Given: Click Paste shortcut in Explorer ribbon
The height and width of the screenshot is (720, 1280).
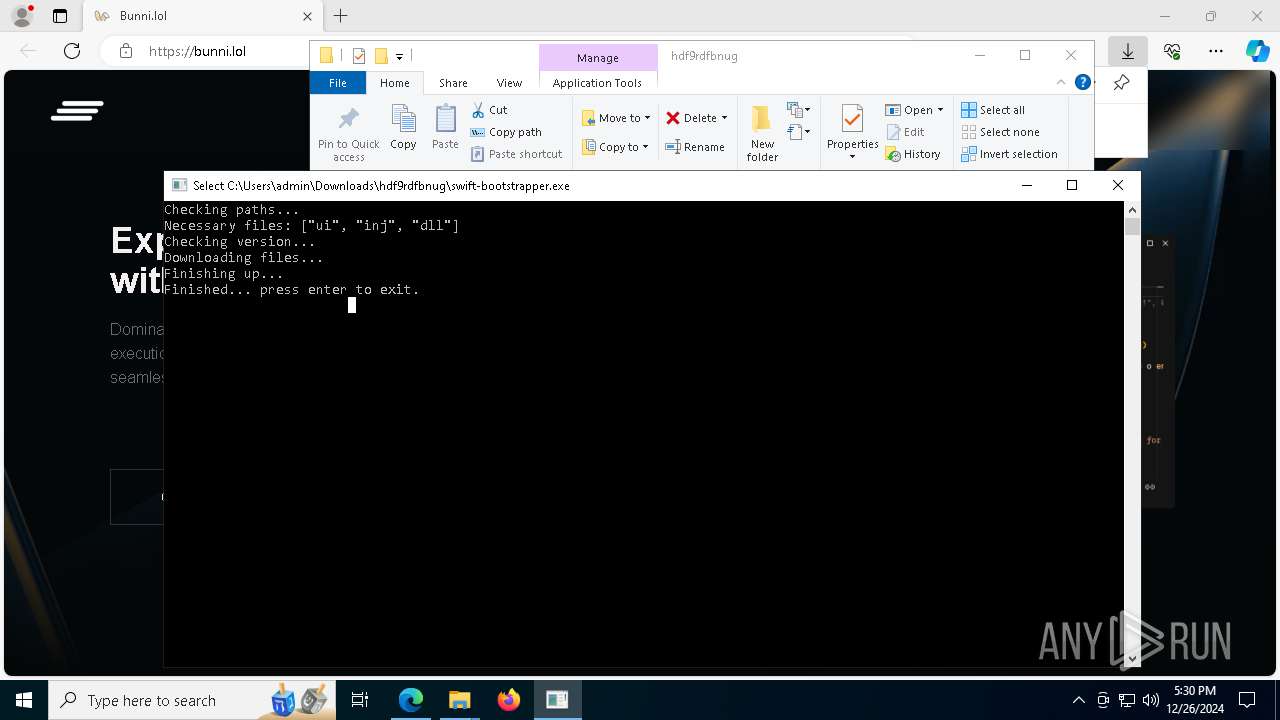Looking at the screenshot, I should tap(517, 154).
